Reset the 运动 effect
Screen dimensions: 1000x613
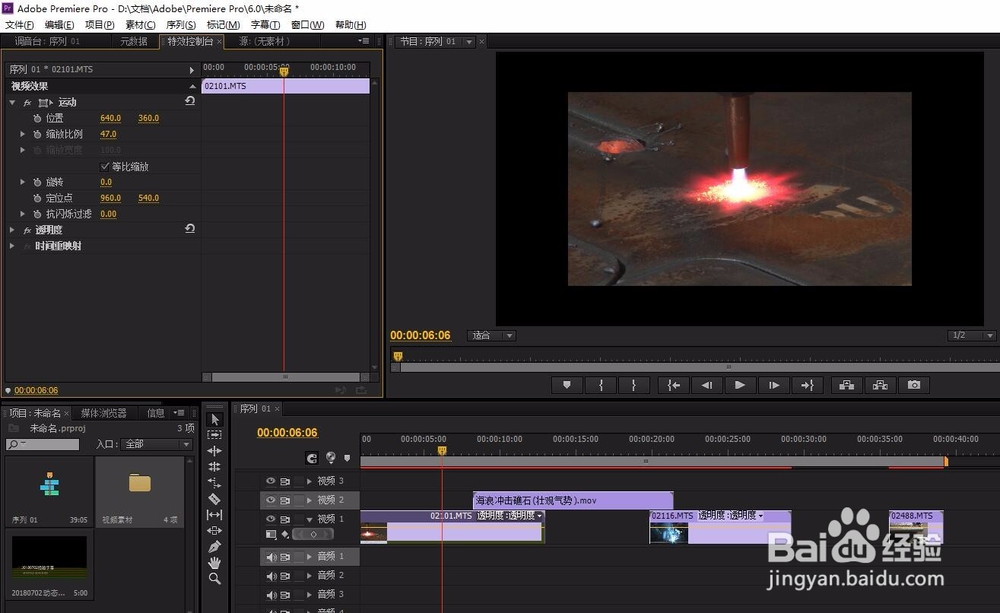click(189, 101)
